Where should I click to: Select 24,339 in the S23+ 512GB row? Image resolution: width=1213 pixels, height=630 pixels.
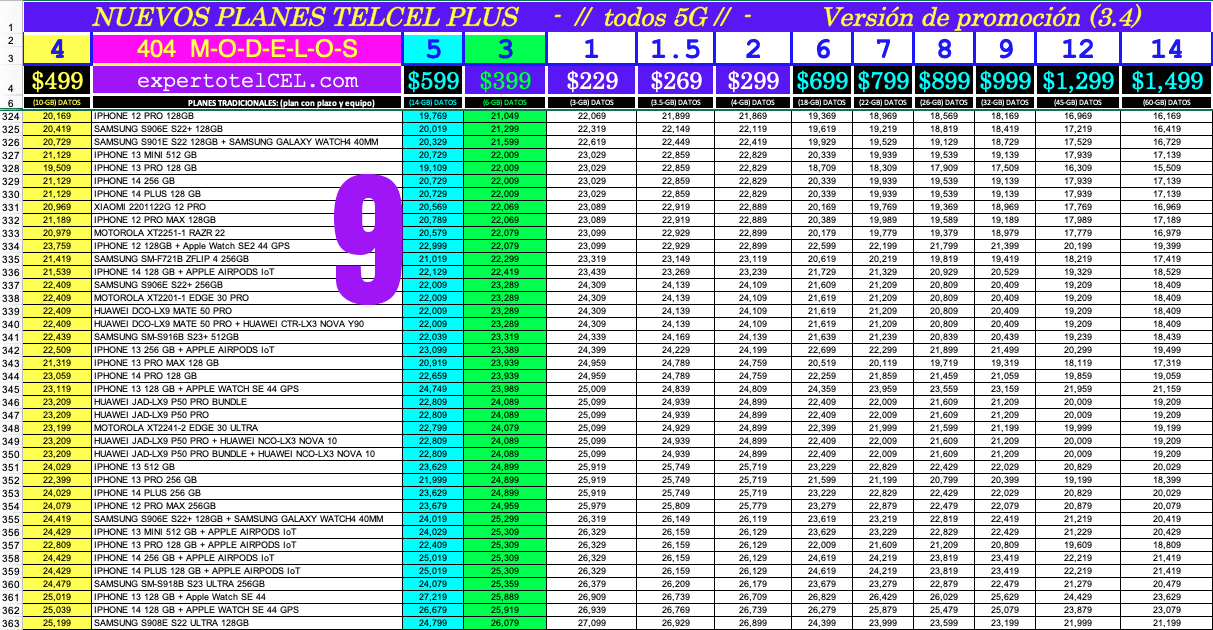point(592,337)
